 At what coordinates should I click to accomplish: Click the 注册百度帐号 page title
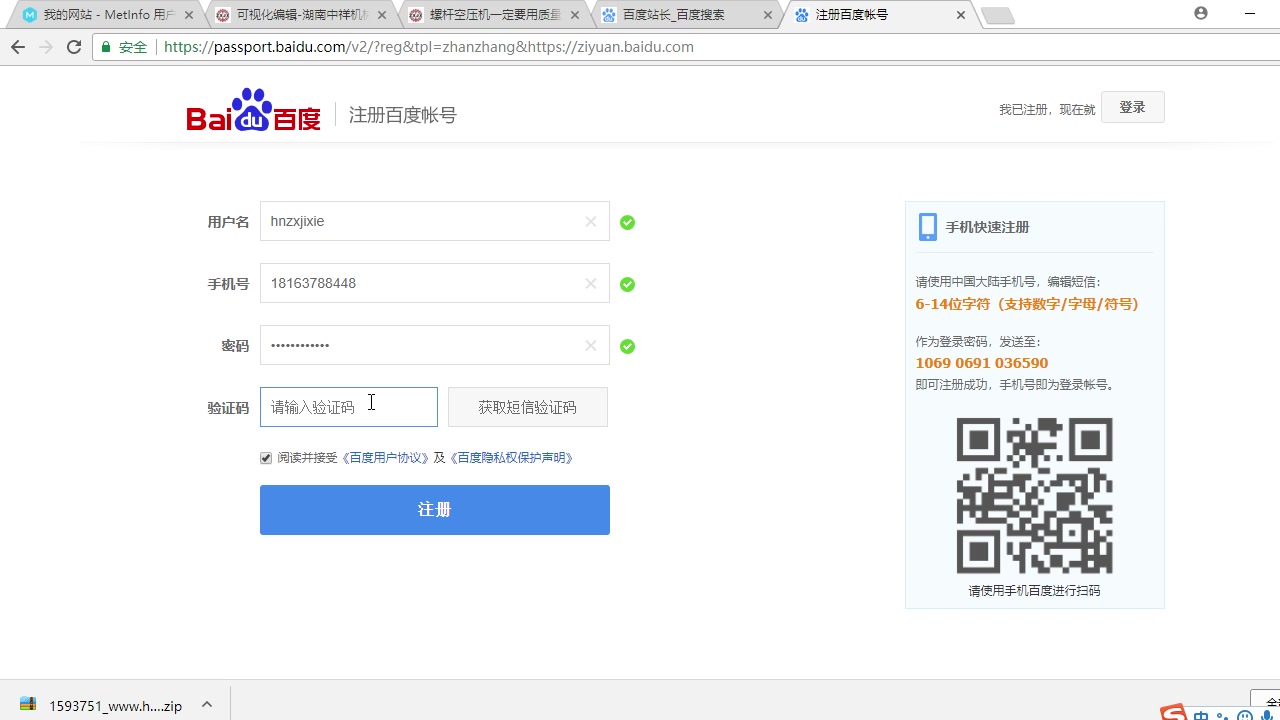tap(402, 115)
